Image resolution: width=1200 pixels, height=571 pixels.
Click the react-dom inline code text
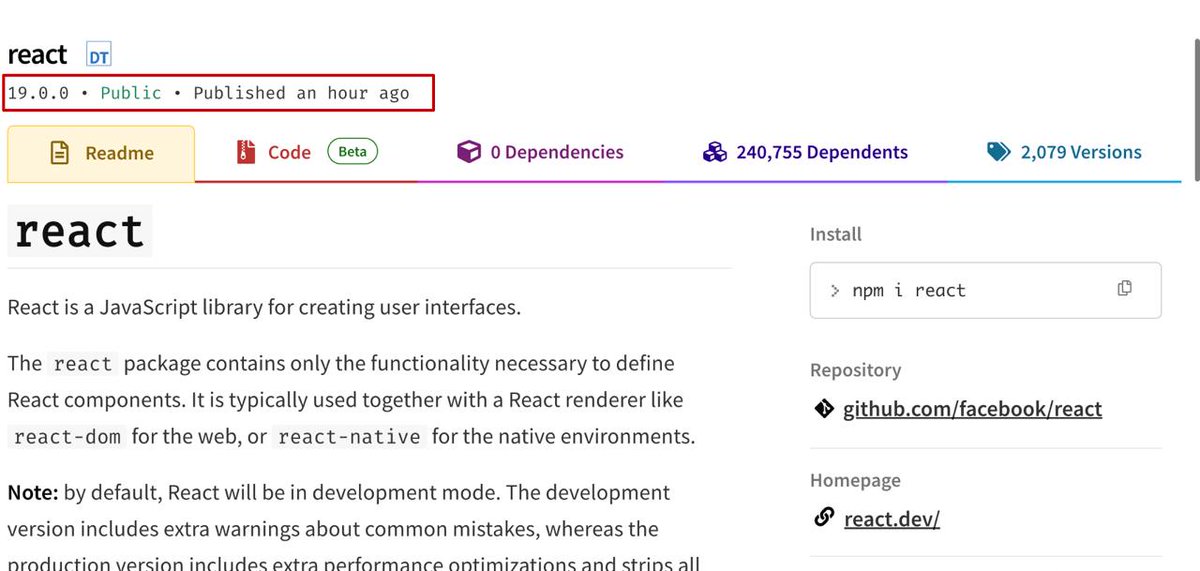[66, 437]
